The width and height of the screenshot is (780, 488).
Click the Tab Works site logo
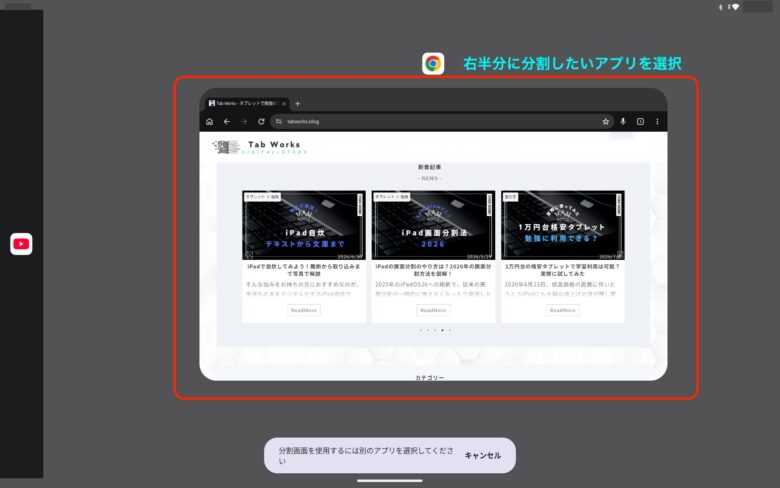pos(259,147)
